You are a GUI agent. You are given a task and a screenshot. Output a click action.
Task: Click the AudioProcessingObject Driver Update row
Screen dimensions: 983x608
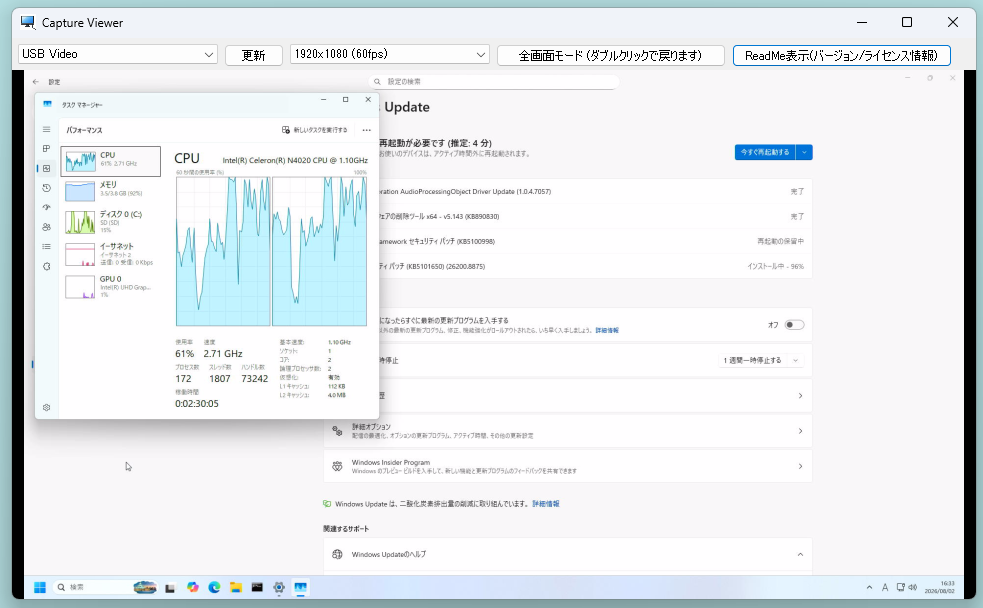click(594, 191)
